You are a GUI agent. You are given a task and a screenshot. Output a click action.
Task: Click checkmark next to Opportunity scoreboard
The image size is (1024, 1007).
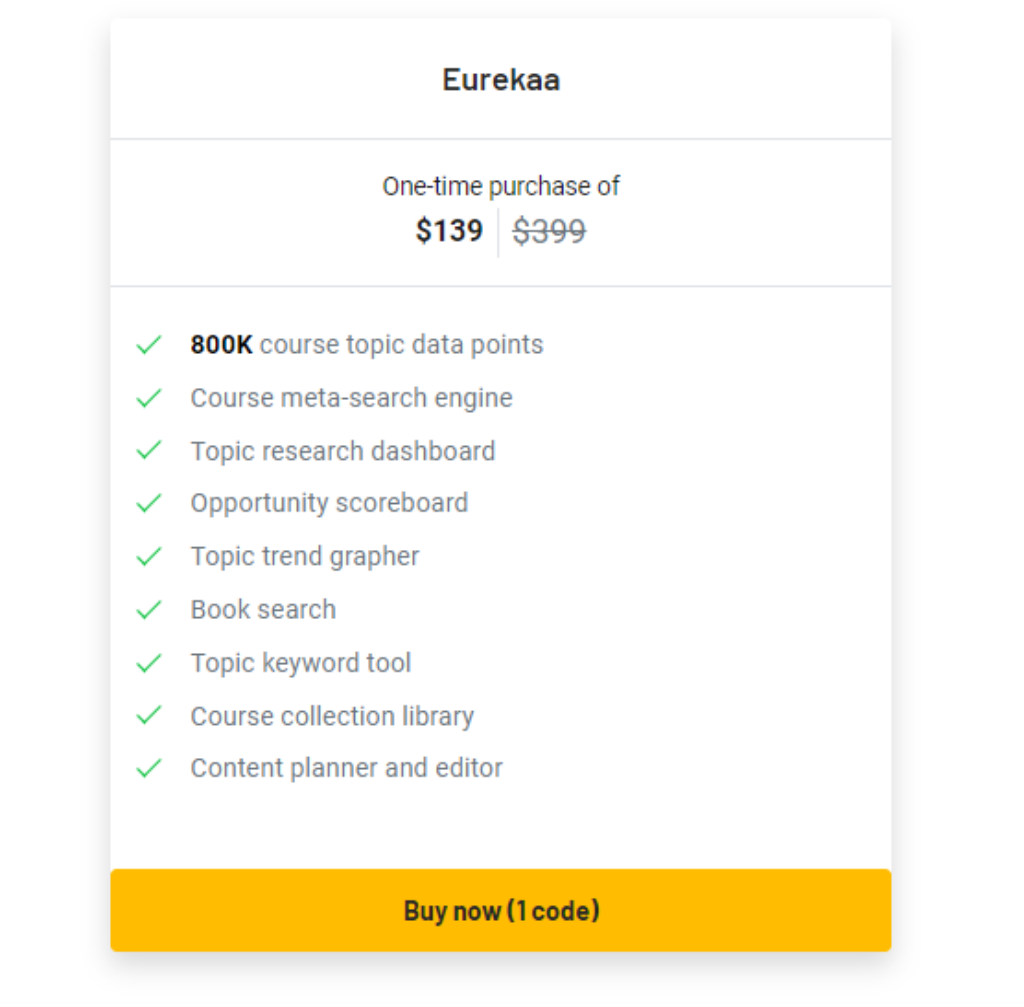(x=149, y=503)
